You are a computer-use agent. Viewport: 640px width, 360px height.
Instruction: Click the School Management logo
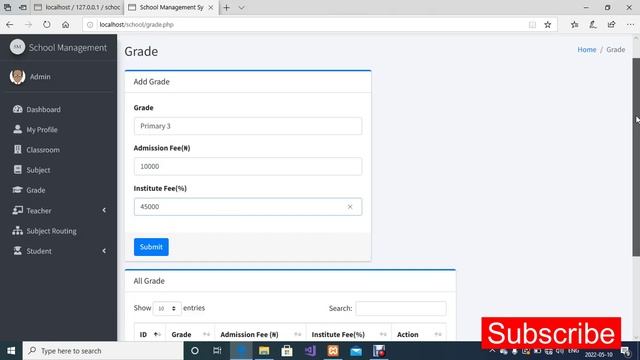tap(18, 47)
